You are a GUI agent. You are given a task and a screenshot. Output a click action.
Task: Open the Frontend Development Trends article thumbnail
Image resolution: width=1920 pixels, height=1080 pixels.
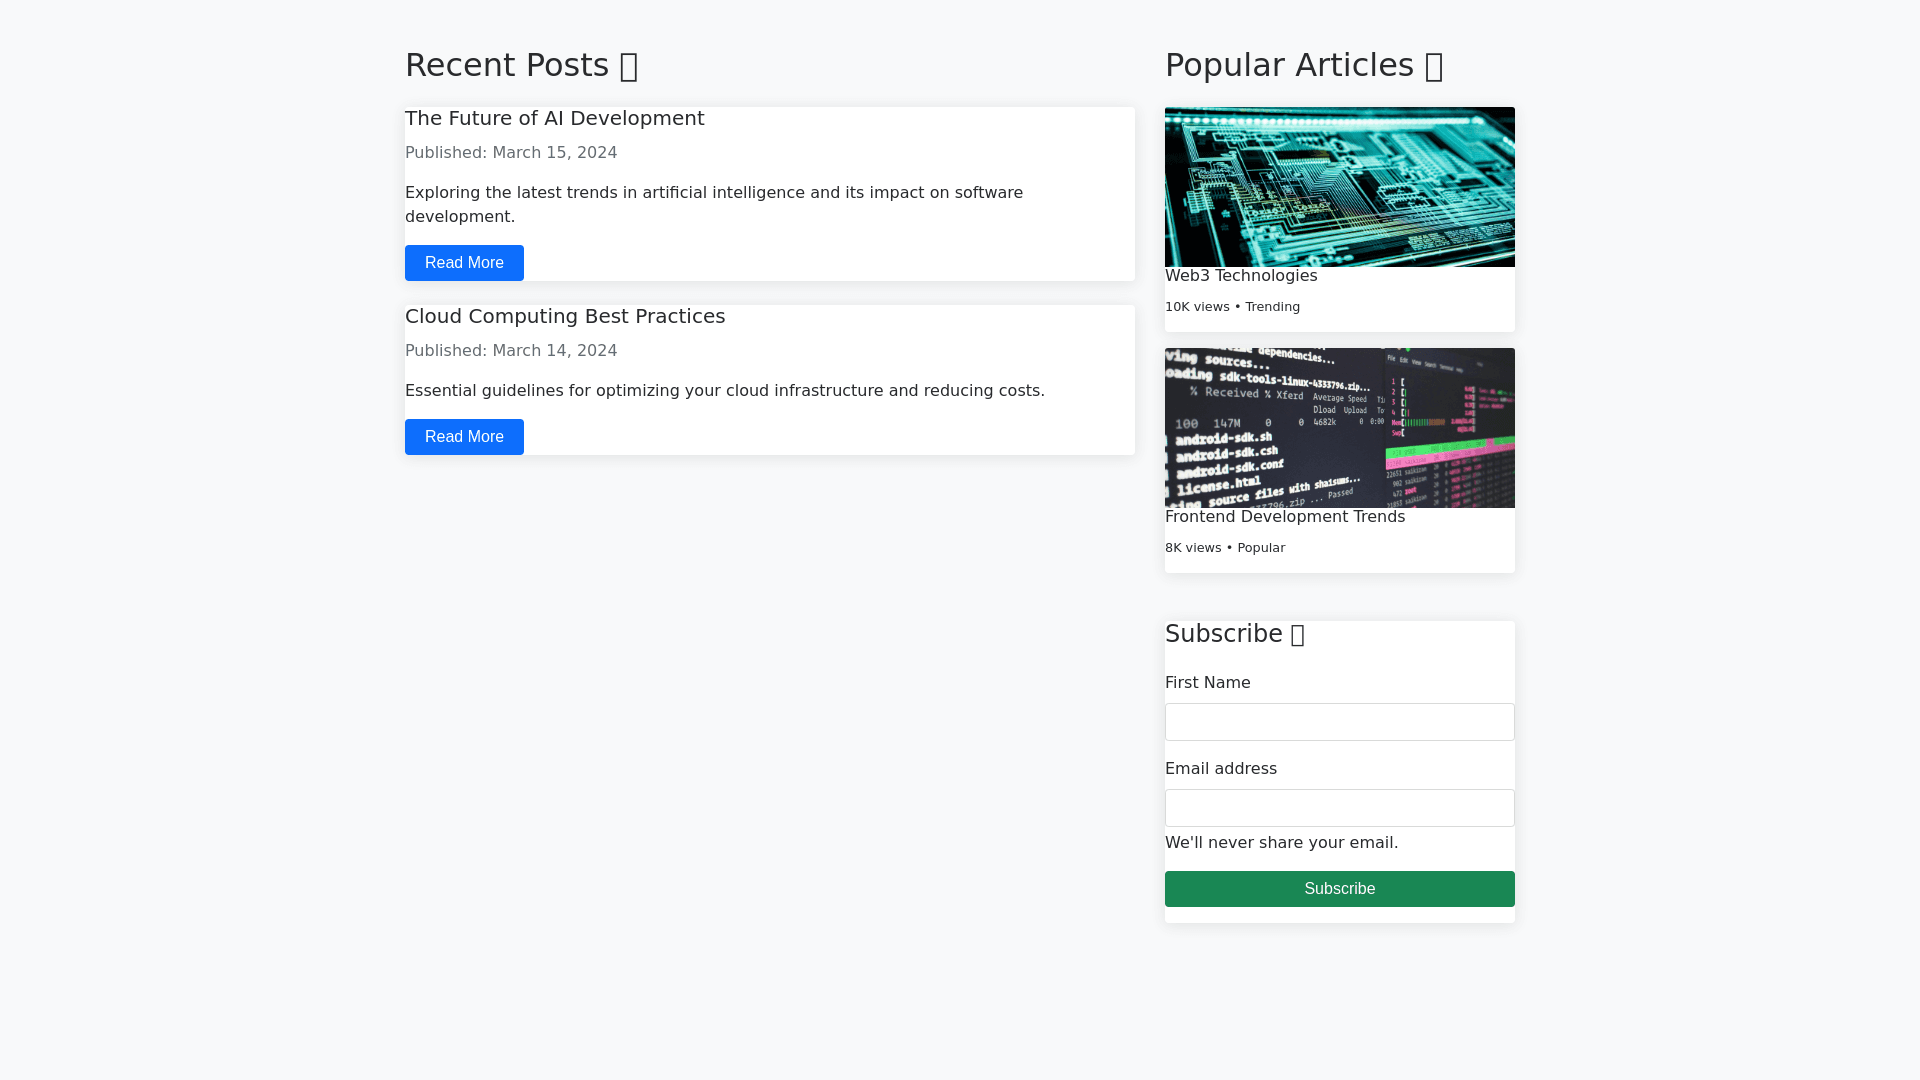[x=1339, y=427]
